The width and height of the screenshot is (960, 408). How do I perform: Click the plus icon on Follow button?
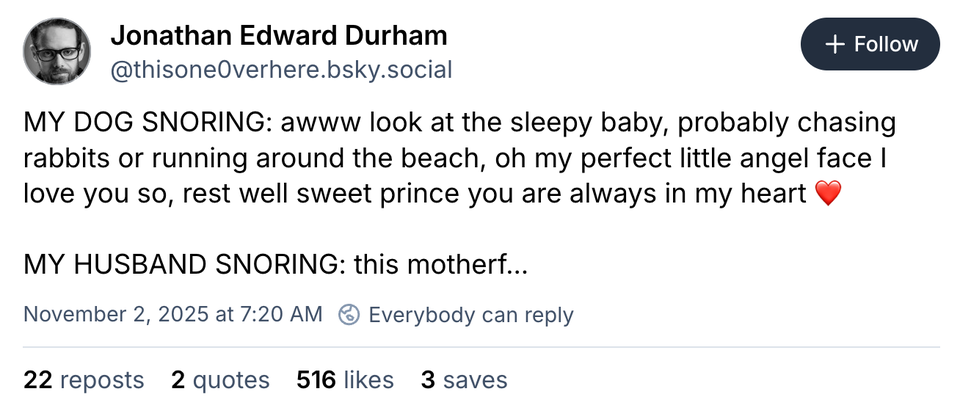click(x=834, y=44)
